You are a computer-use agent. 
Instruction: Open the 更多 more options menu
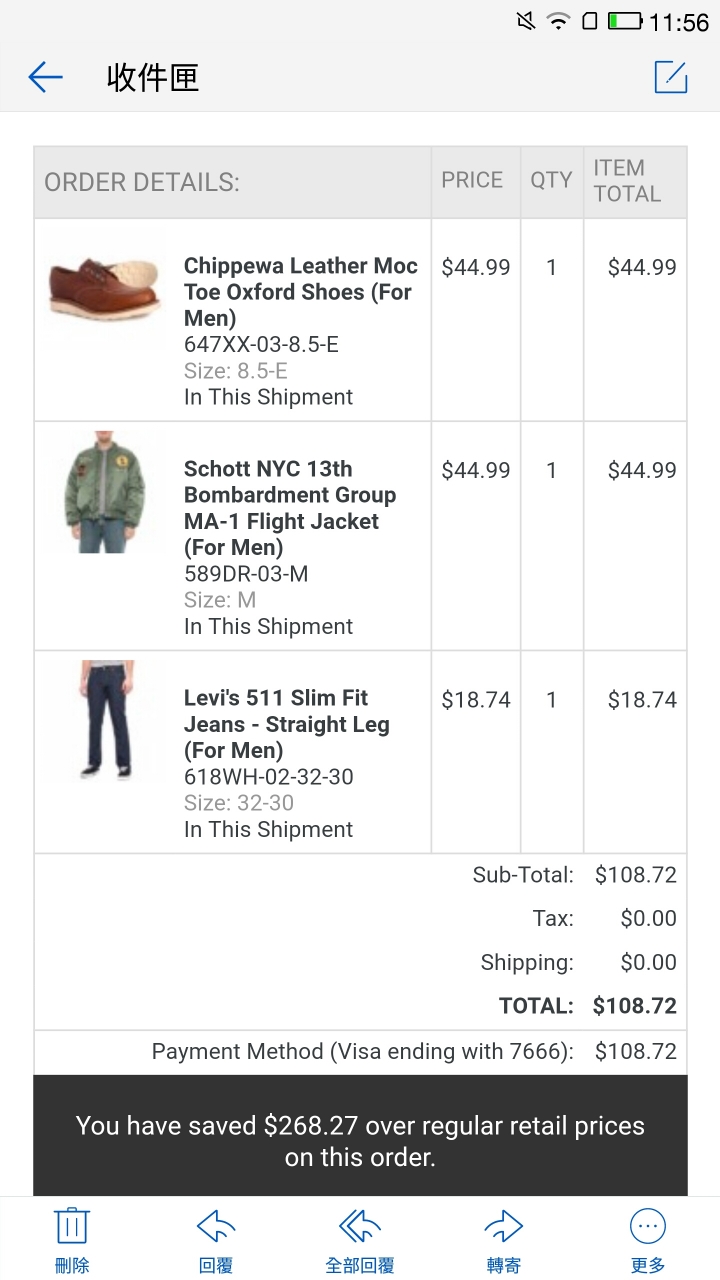click(x=648, y=1239)
